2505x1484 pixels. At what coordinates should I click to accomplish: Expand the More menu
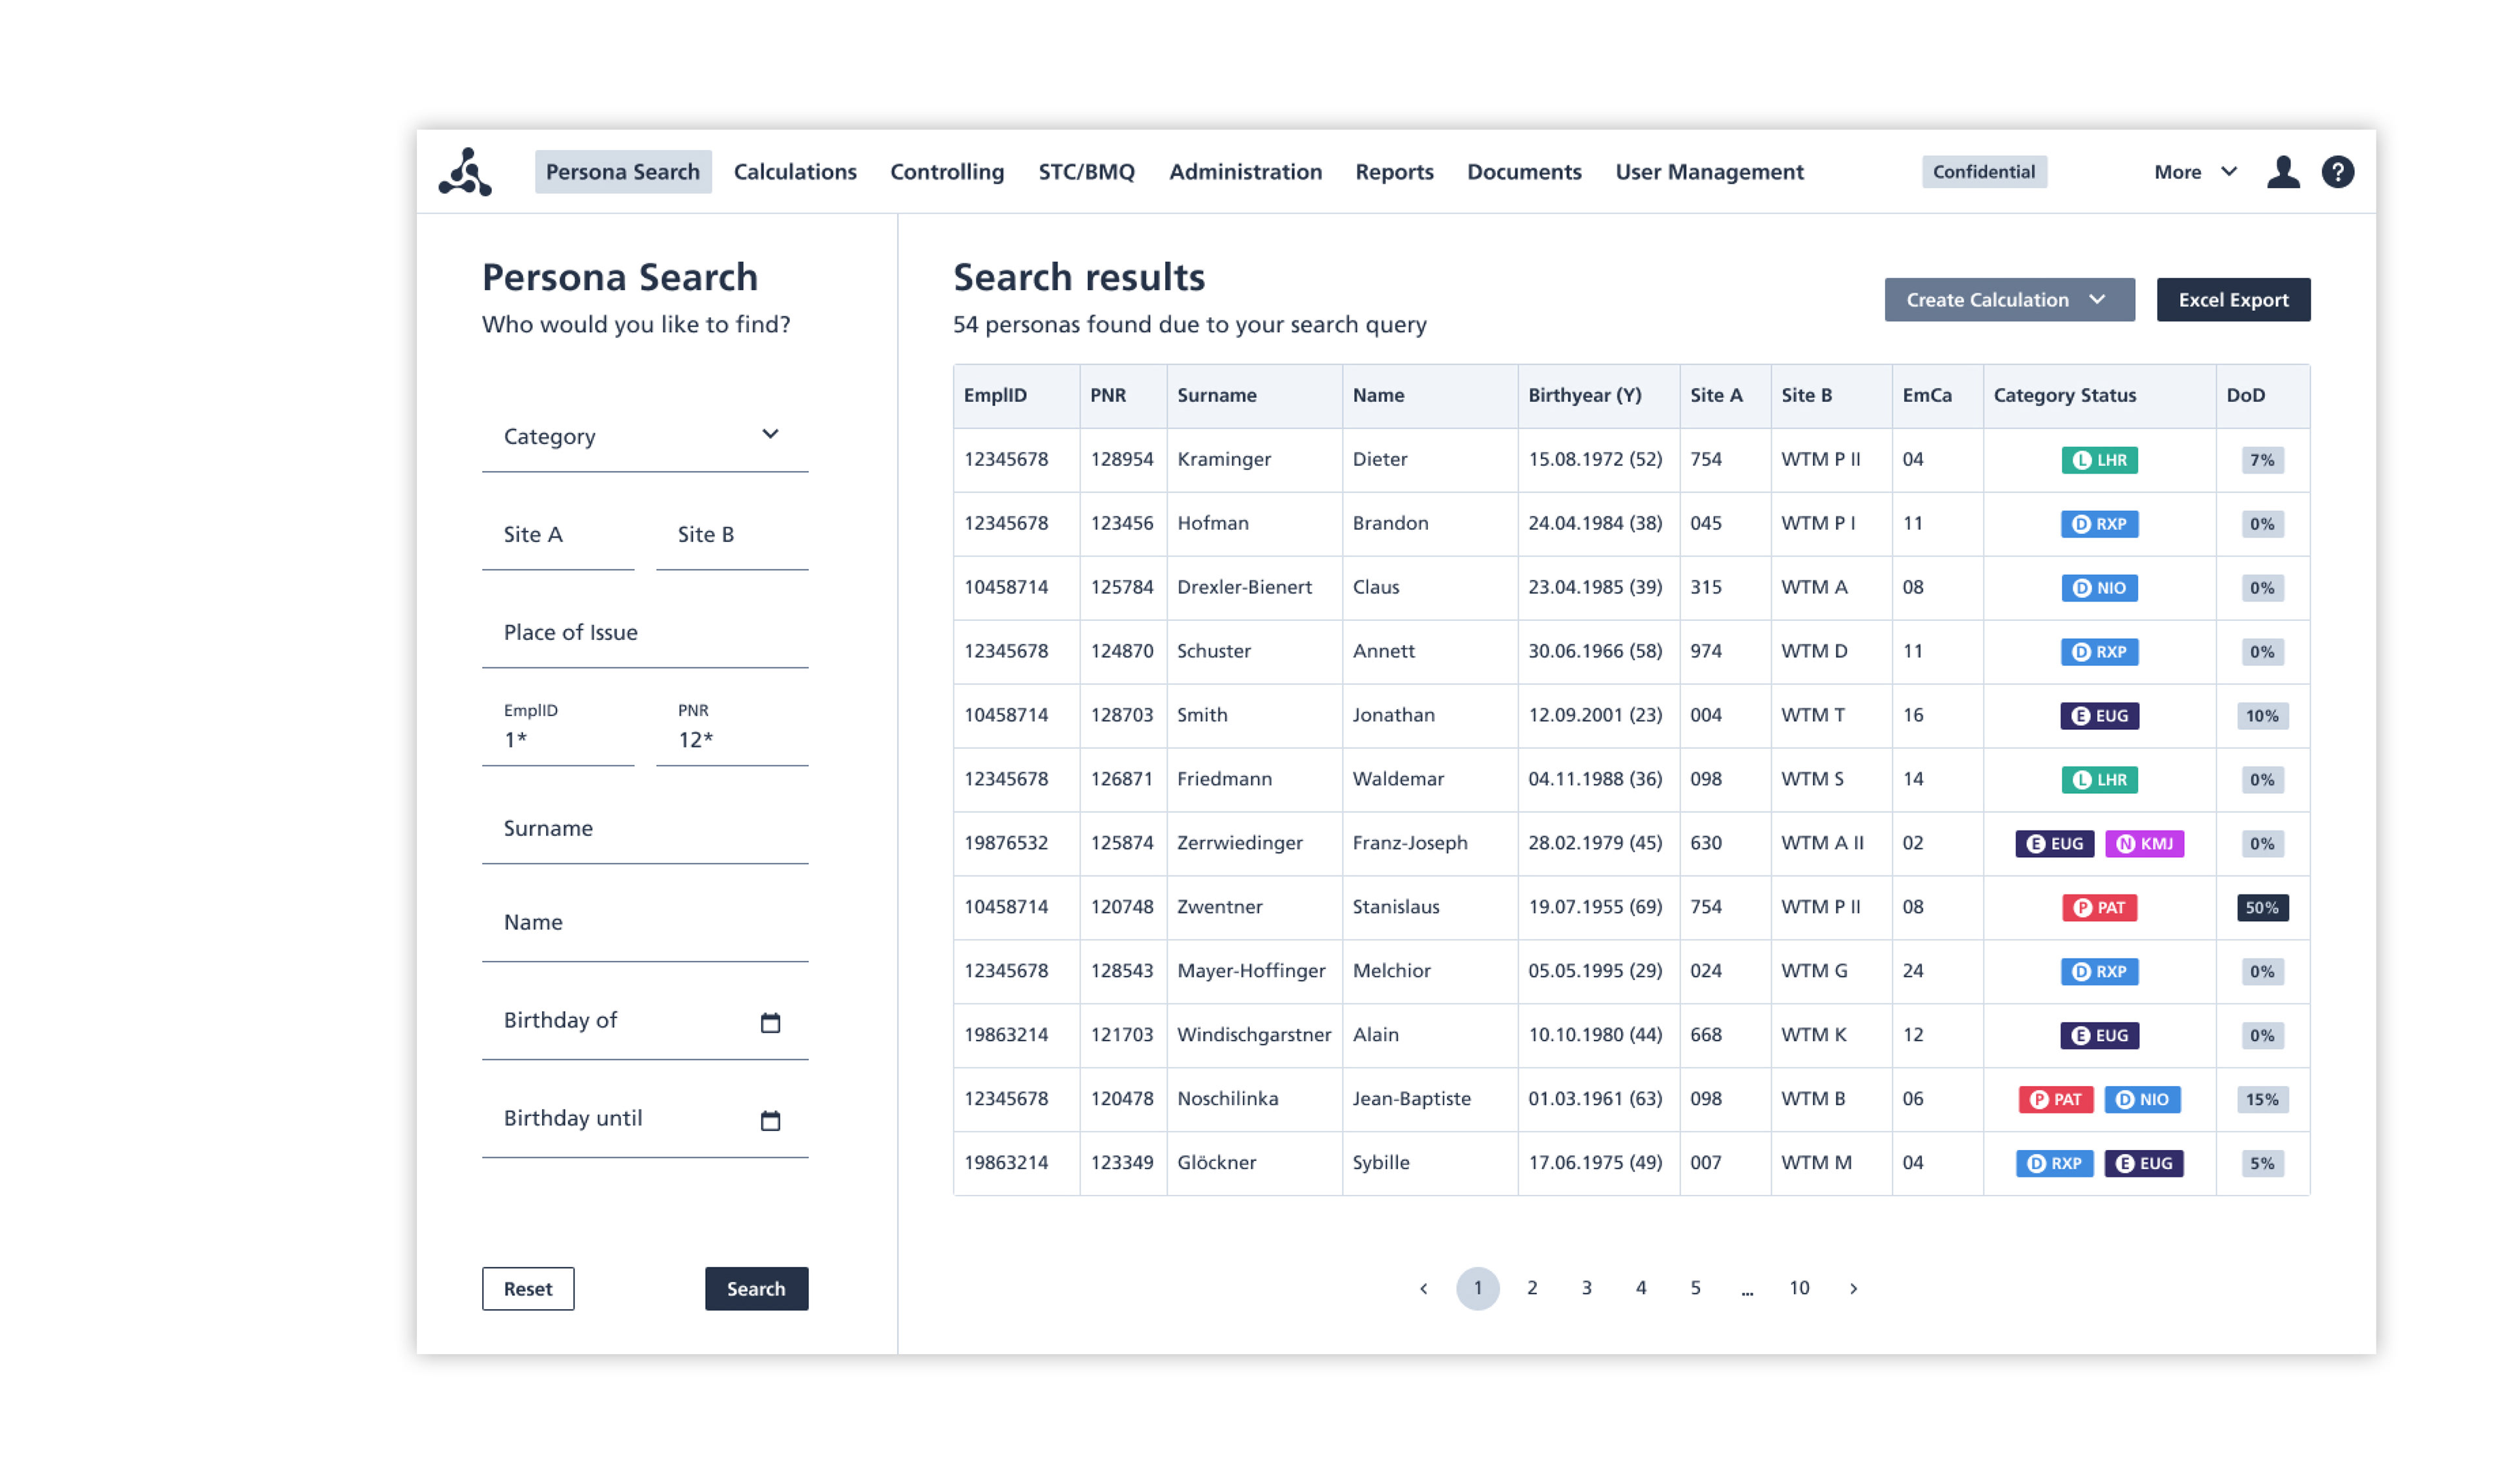pos(2194,172)
